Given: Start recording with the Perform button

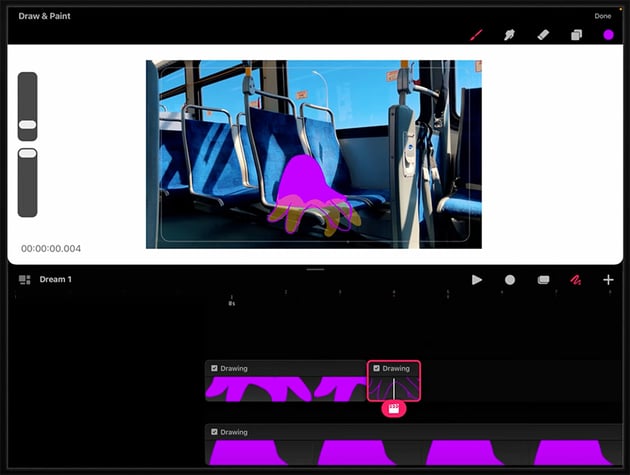Looking at the screenshot, I should pyautogui.click(x=510, y=280).
